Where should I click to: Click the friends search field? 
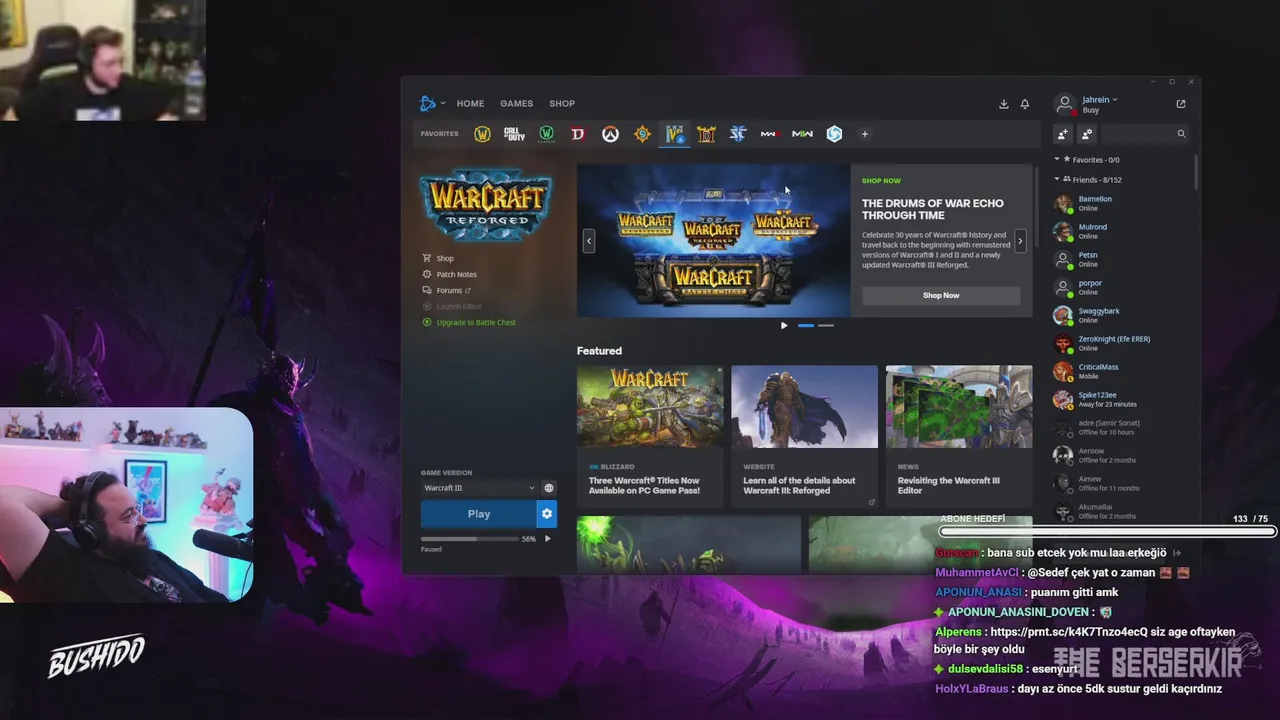coord(1145,134)
